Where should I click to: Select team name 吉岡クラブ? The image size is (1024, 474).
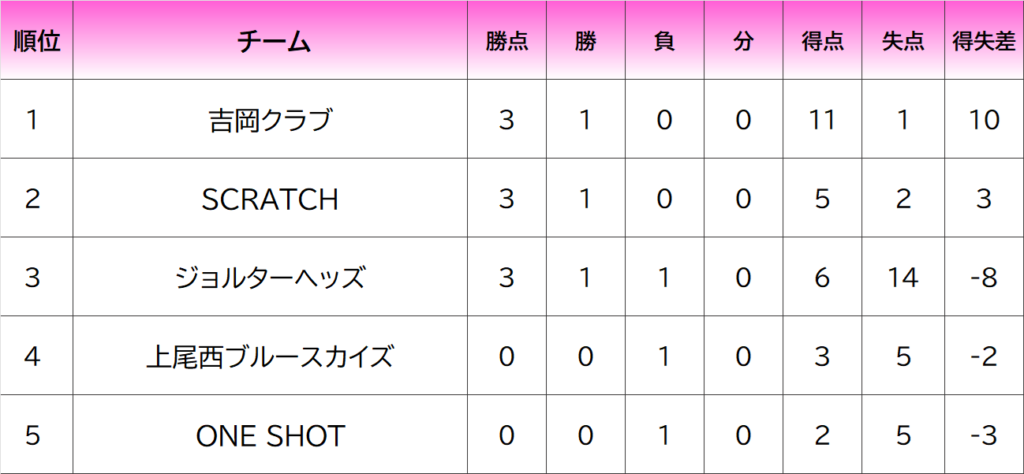(x=270, y=119)
